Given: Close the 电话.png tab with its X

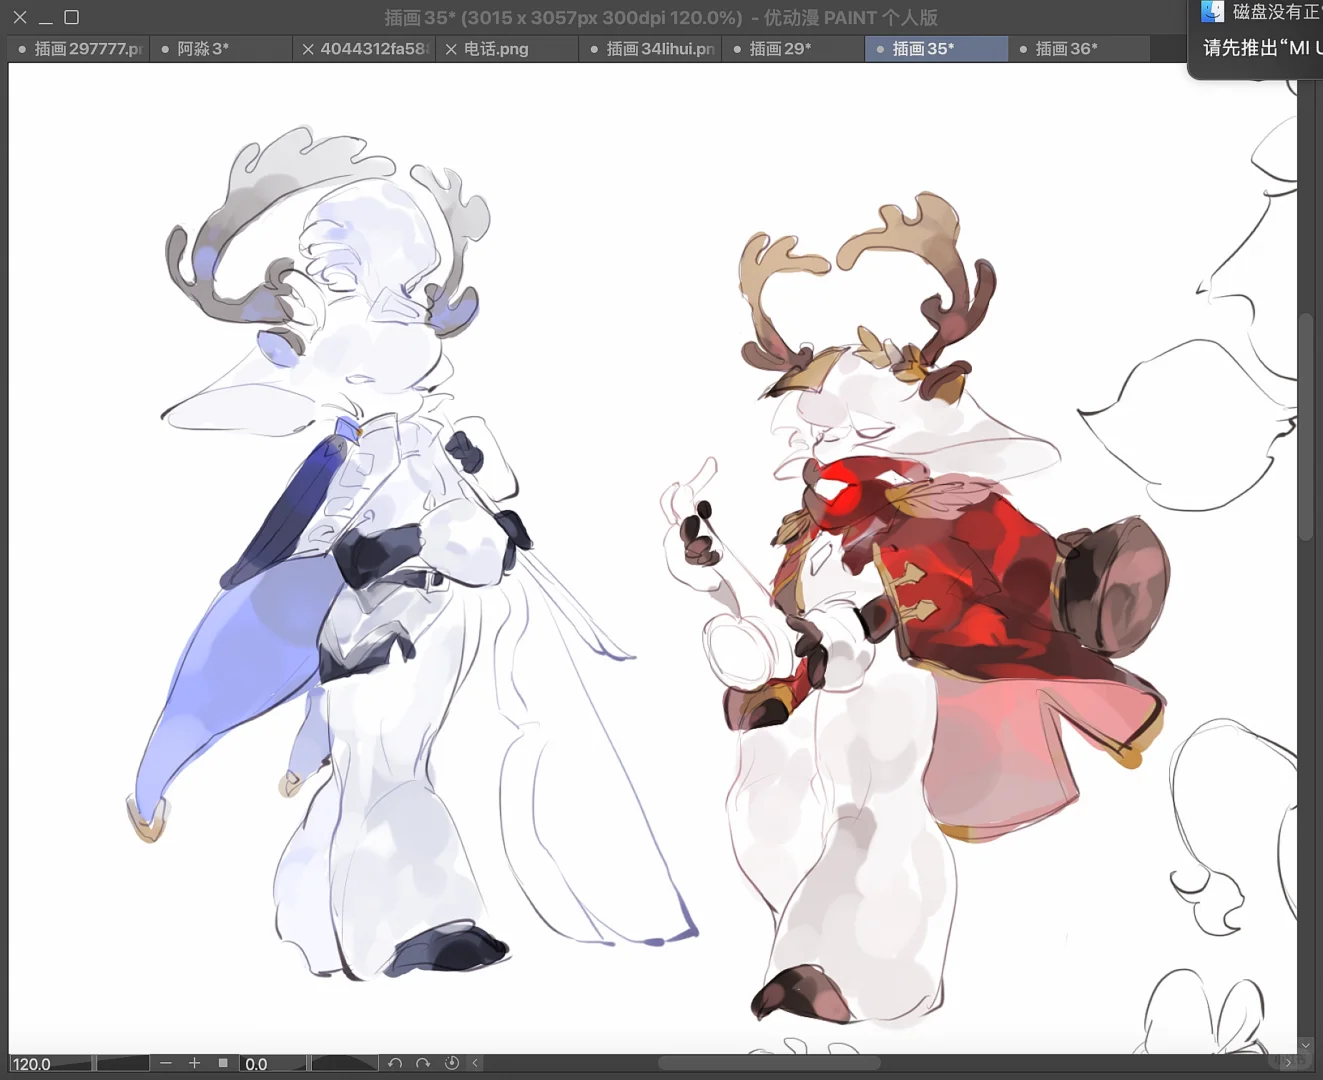Looking at the screenshot, I should coord(451,49).
